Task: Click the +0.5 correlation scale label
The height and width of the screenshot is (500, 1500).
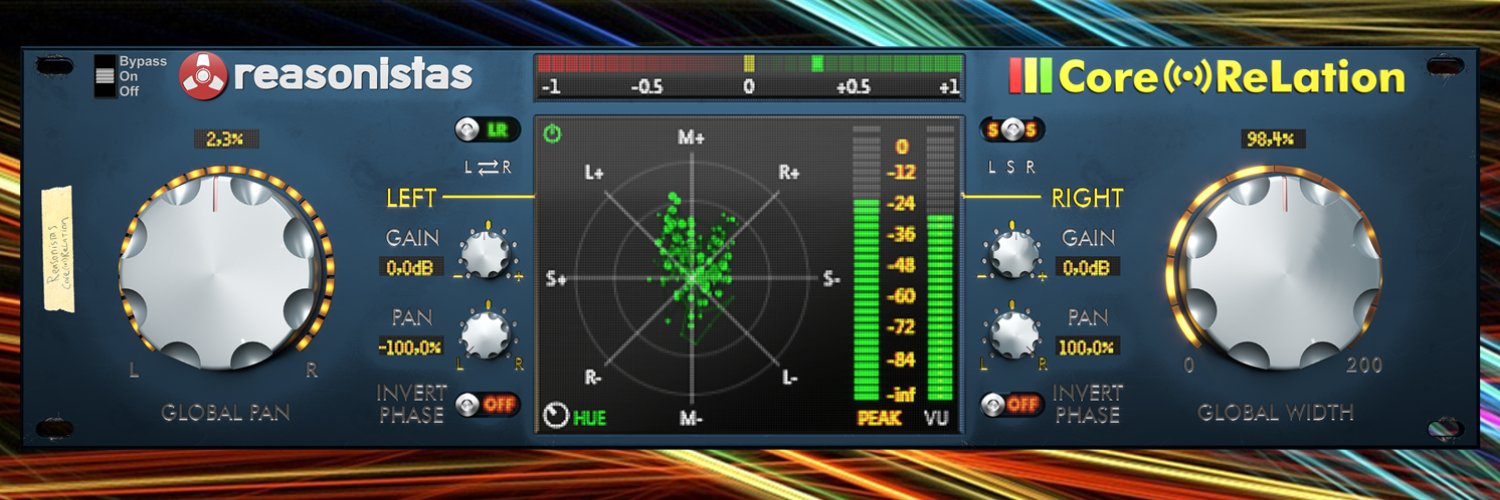Action: [x=854, y=87]
